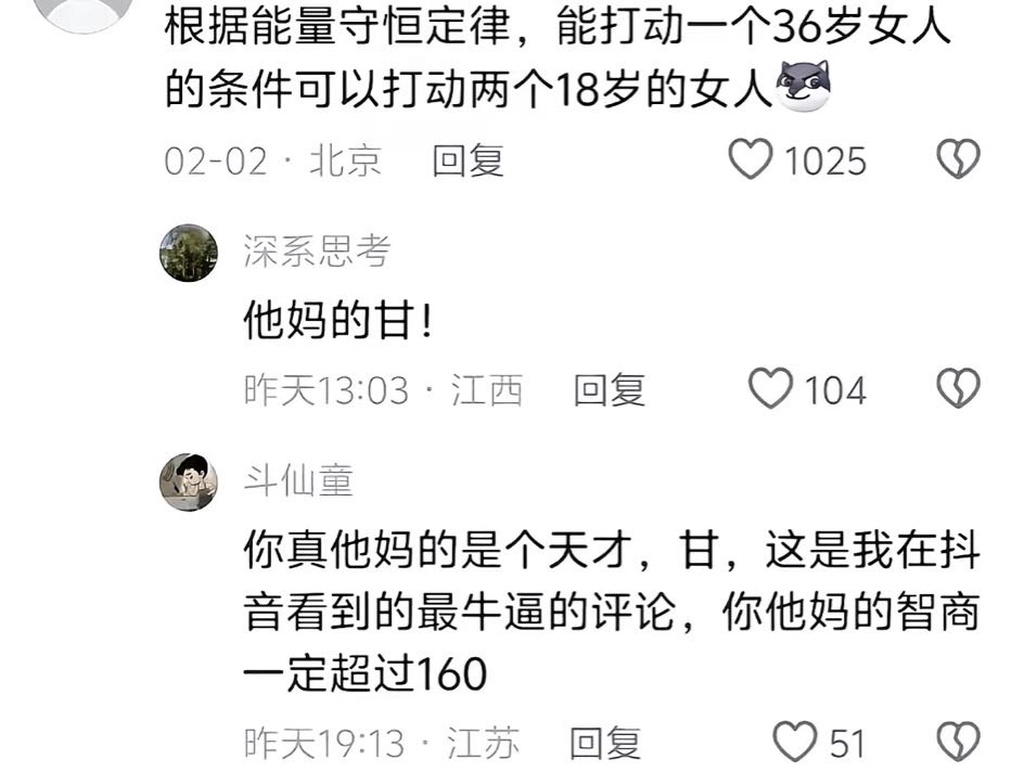Viewport: 1024px width, 772px height.
Task: Open username 深系思考
Action: [x=317, y=251]
